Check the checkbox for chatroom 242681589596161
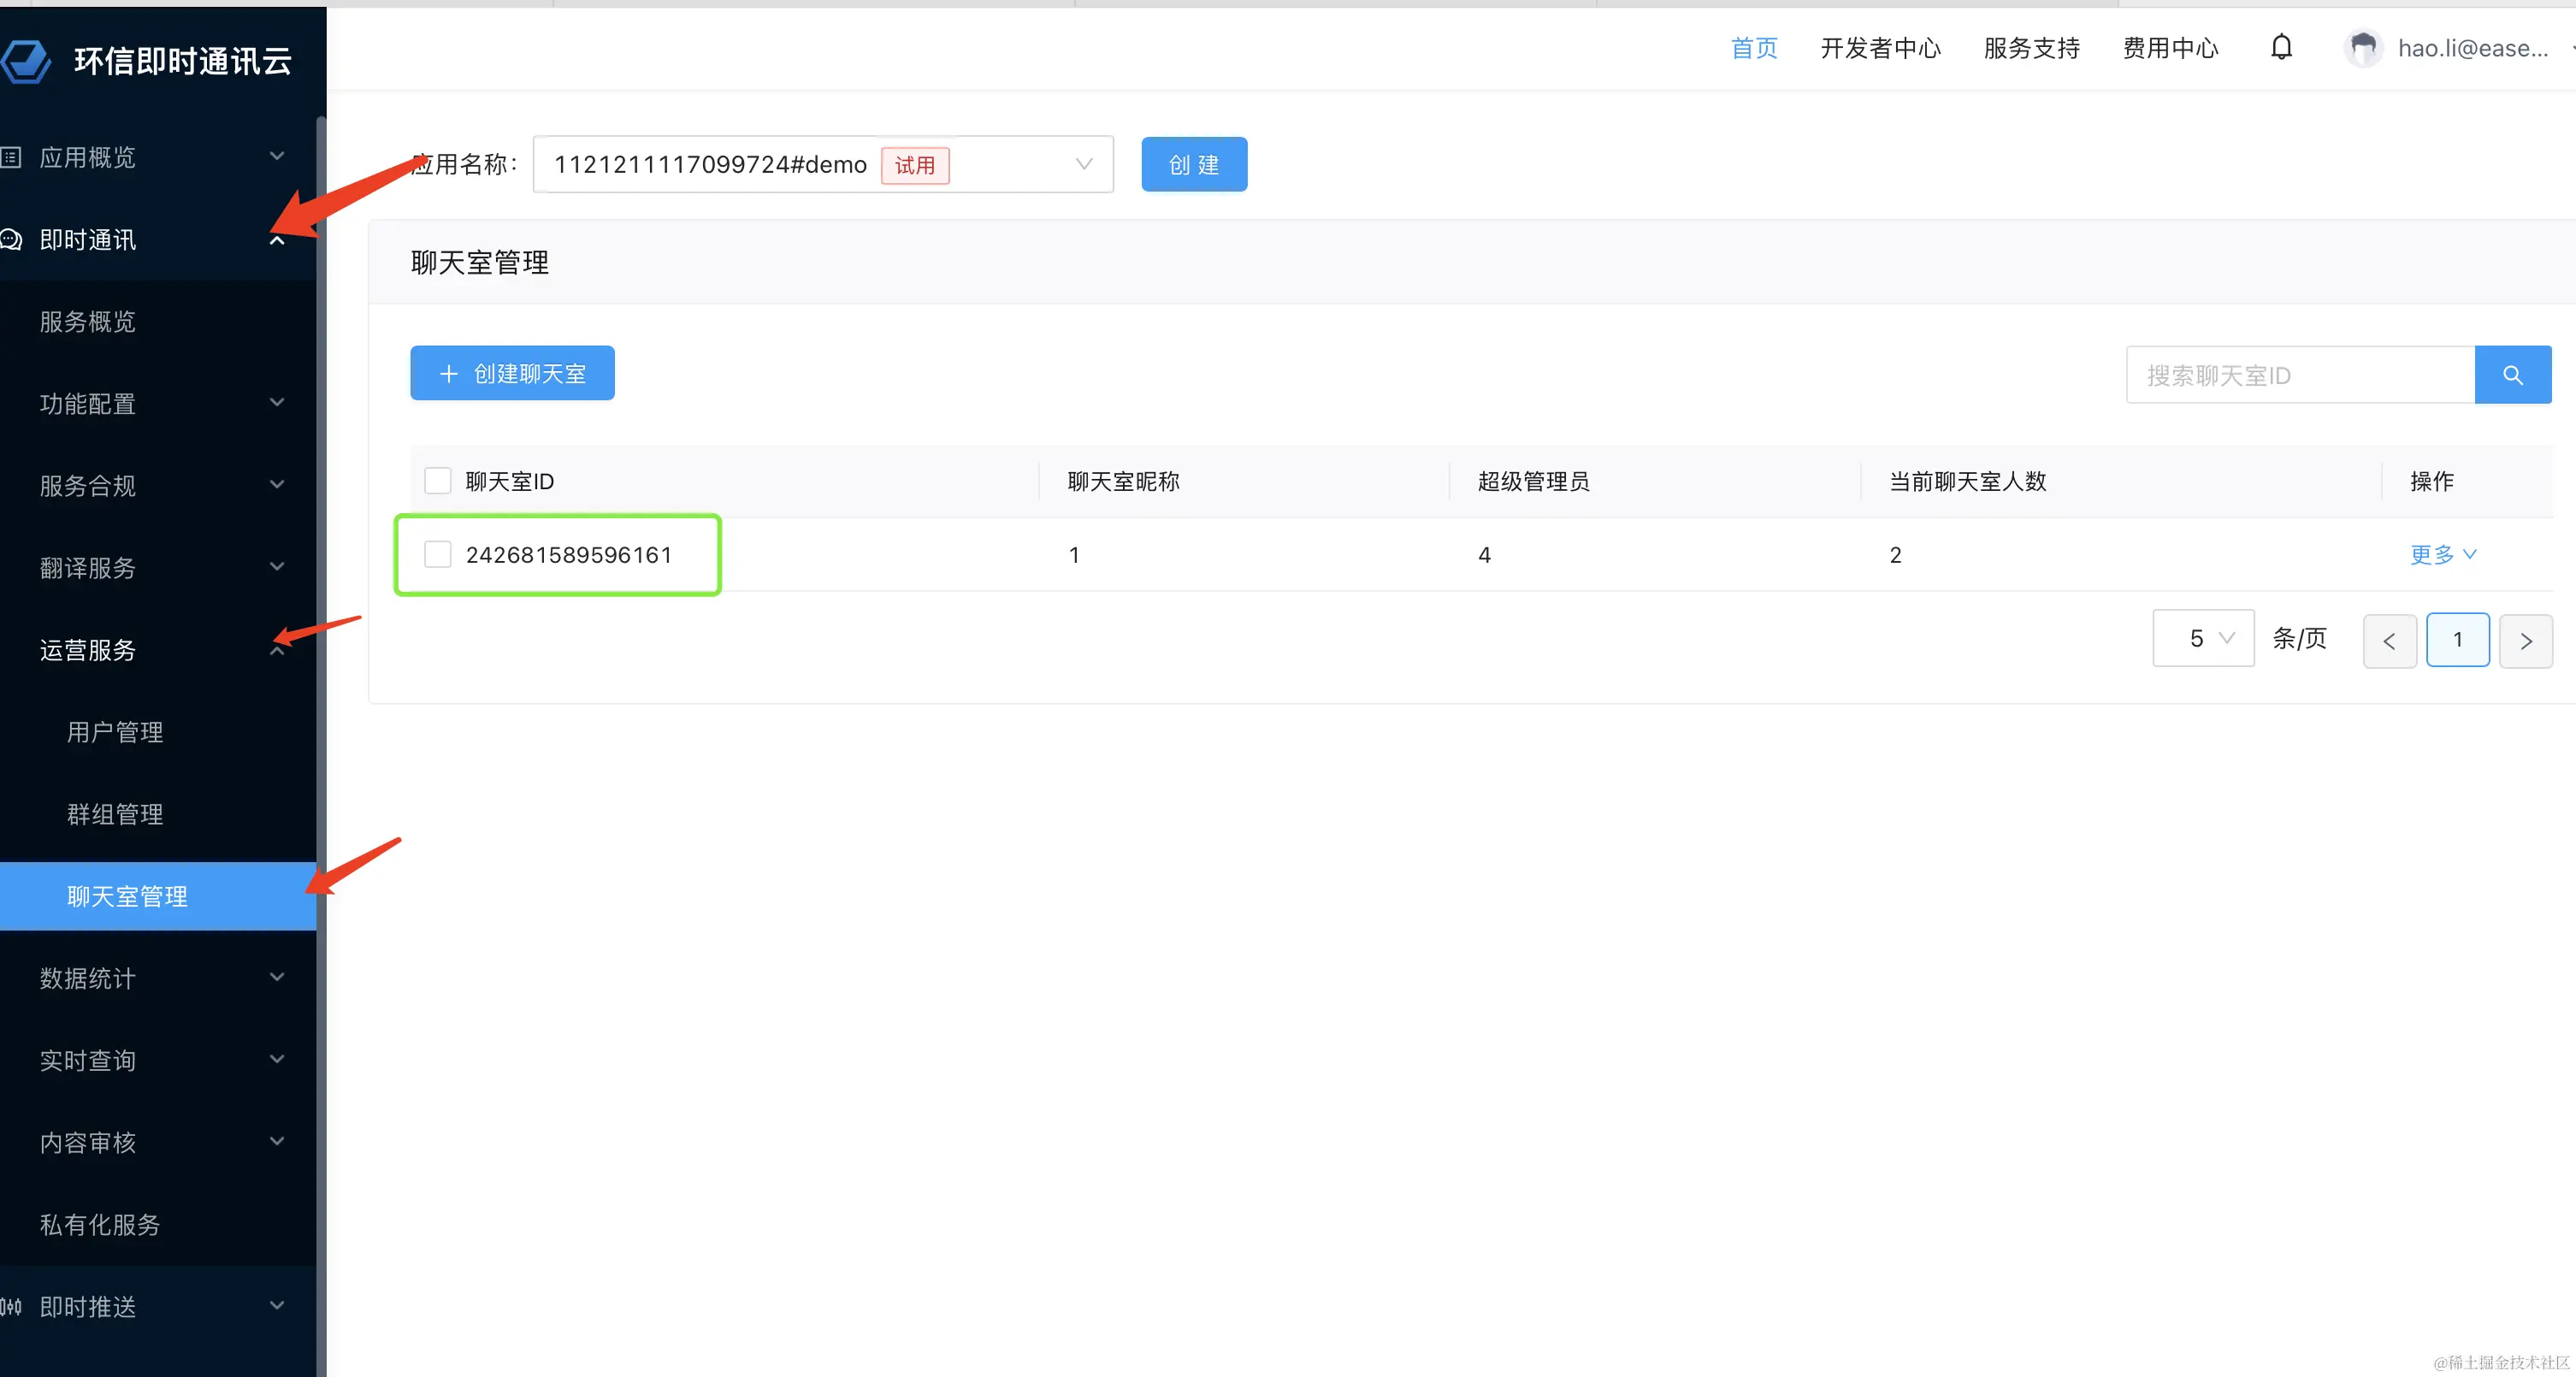2576x1377 pixels. point(437,554)
